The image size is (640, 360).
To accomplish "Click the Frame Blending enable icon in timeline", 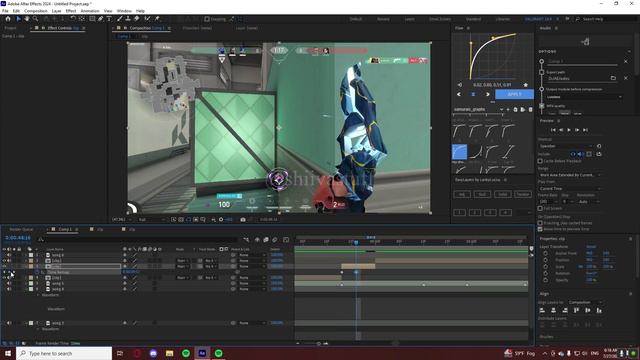I will coord(266,240).
